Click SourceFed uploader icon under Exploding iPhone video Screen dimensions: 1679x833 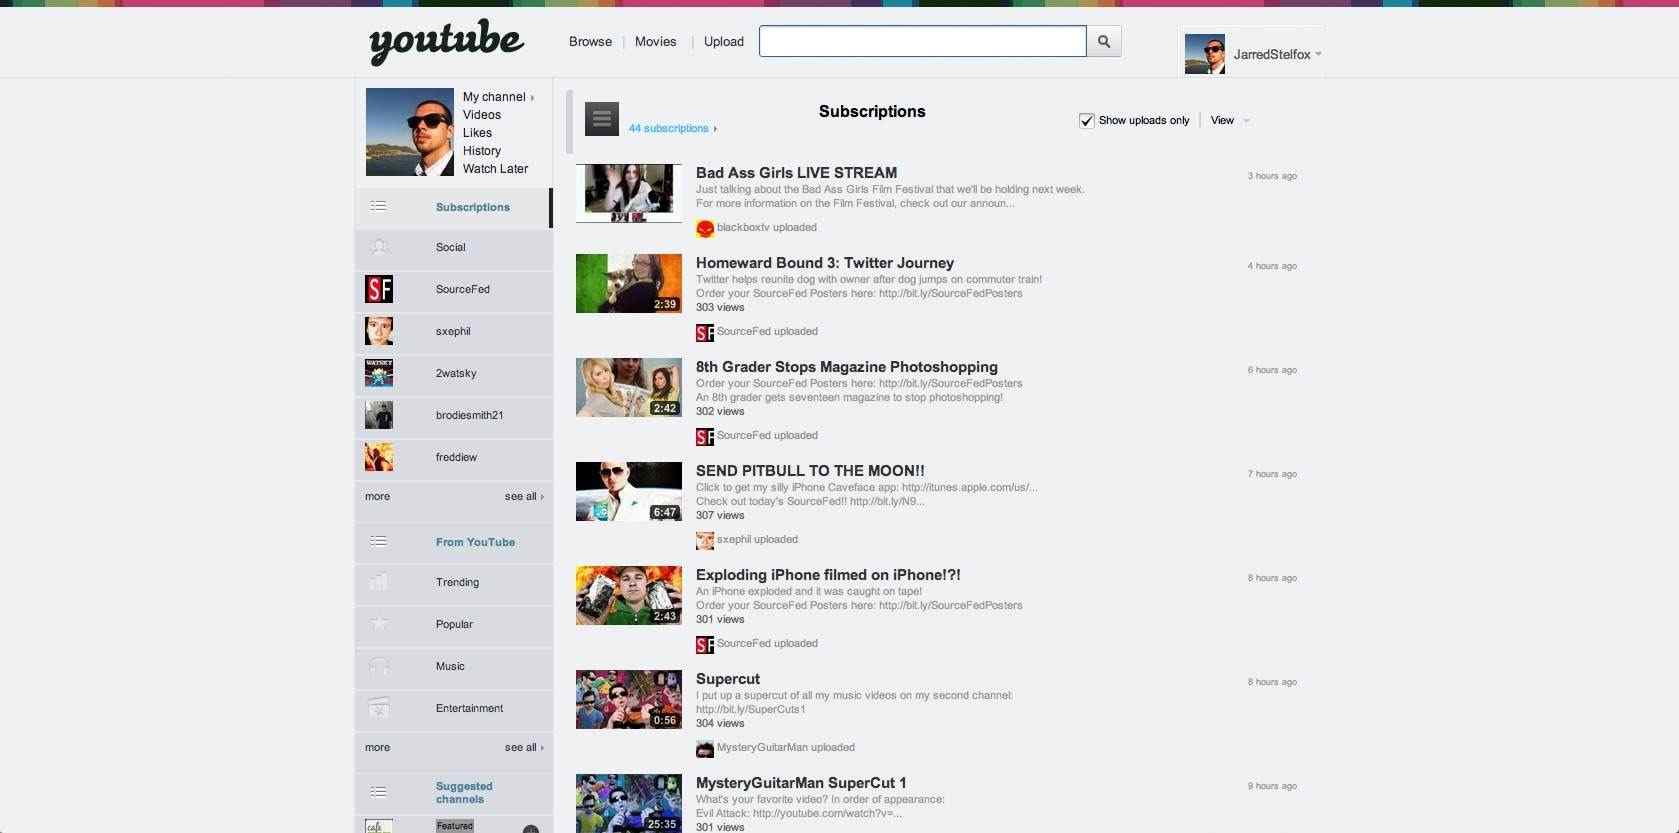(705, 645)
